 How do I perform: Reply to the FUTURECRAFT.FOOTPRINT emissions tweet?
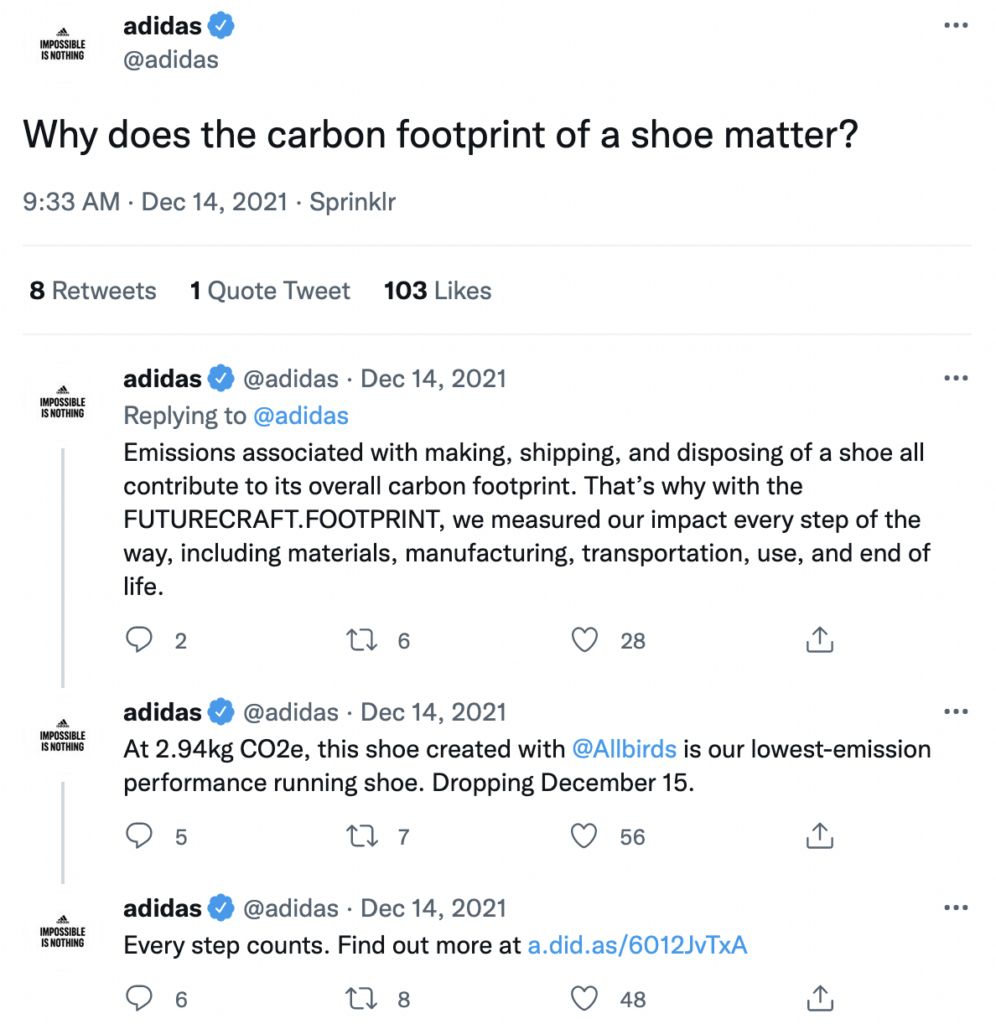click(x=139, y=640)
